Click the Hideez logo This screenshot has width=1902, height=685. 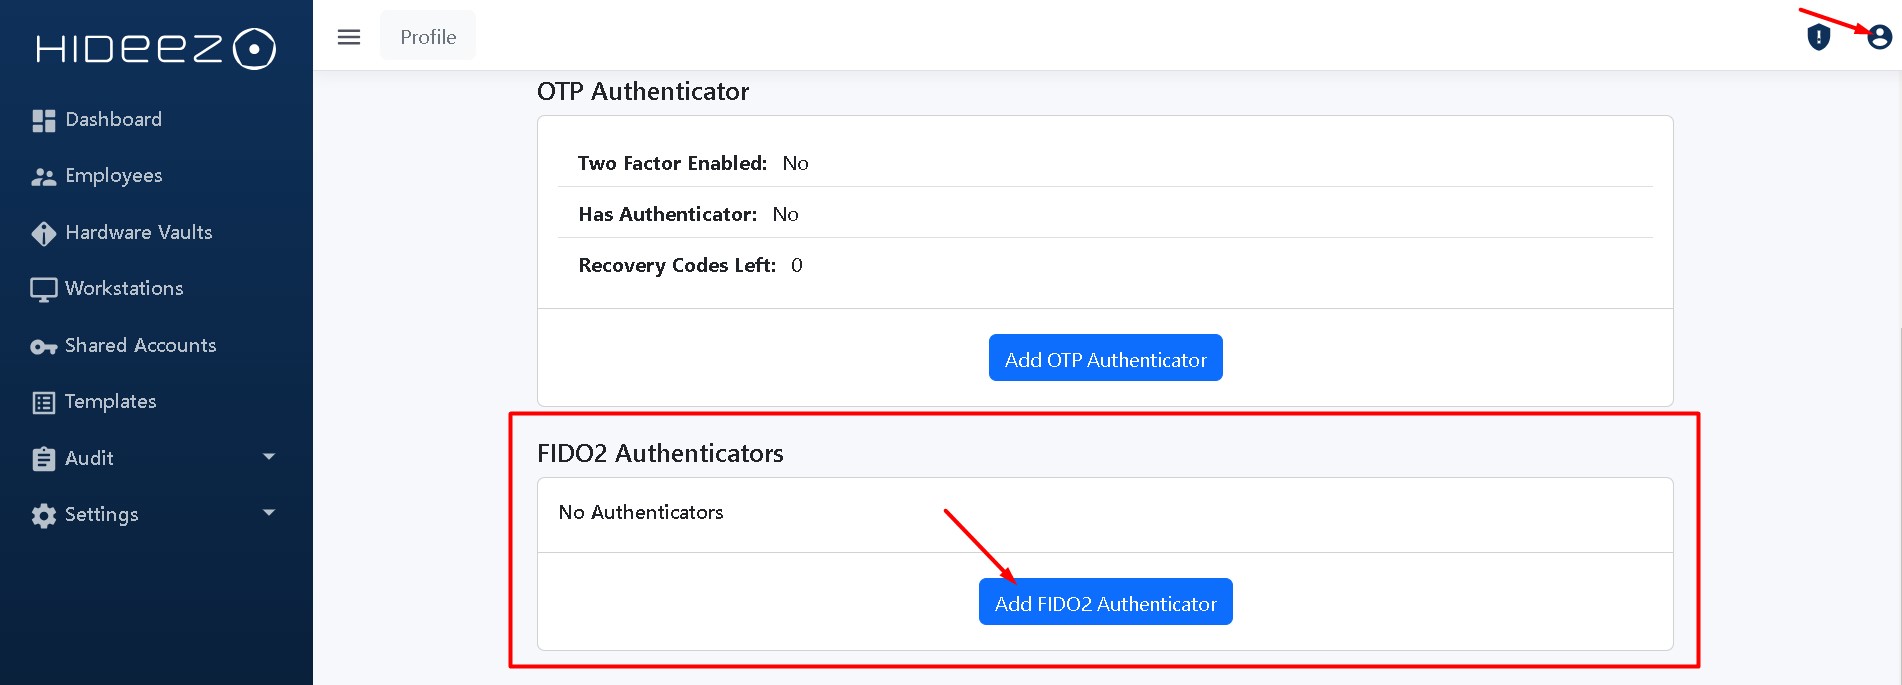coord(156,49)
